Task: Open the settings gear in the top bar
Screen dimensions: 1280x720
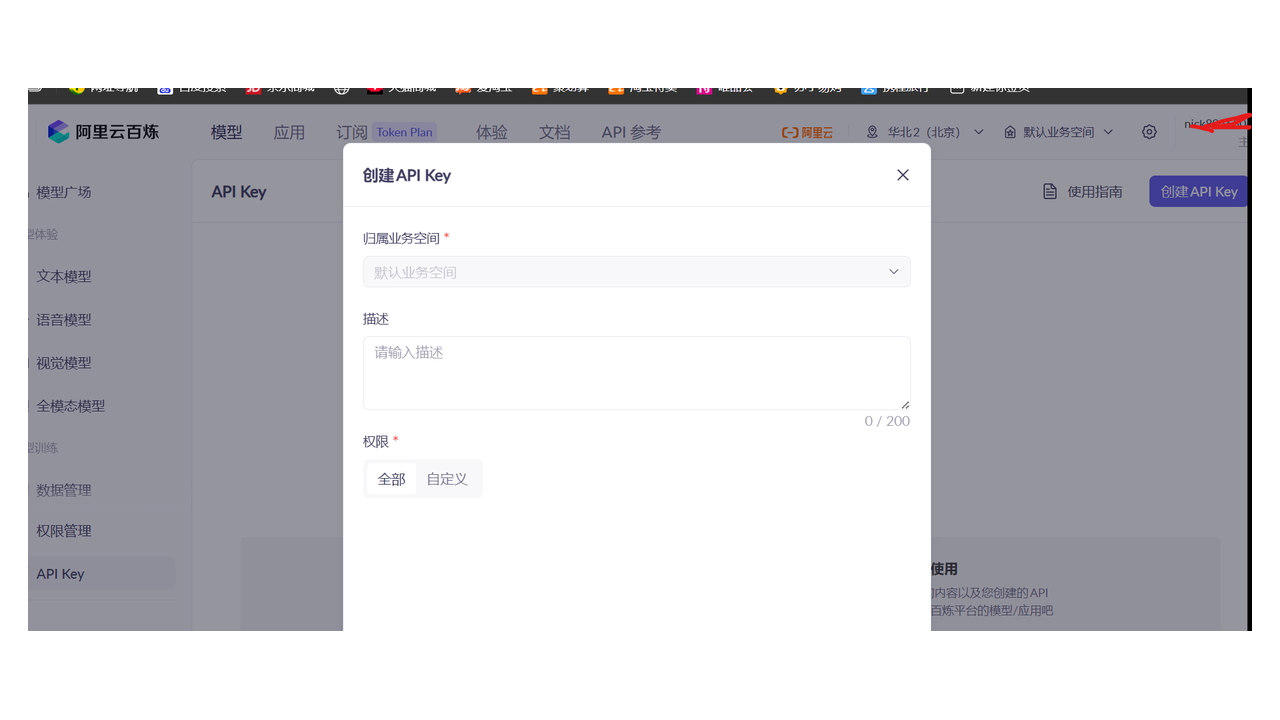Action: [1148, 131]
